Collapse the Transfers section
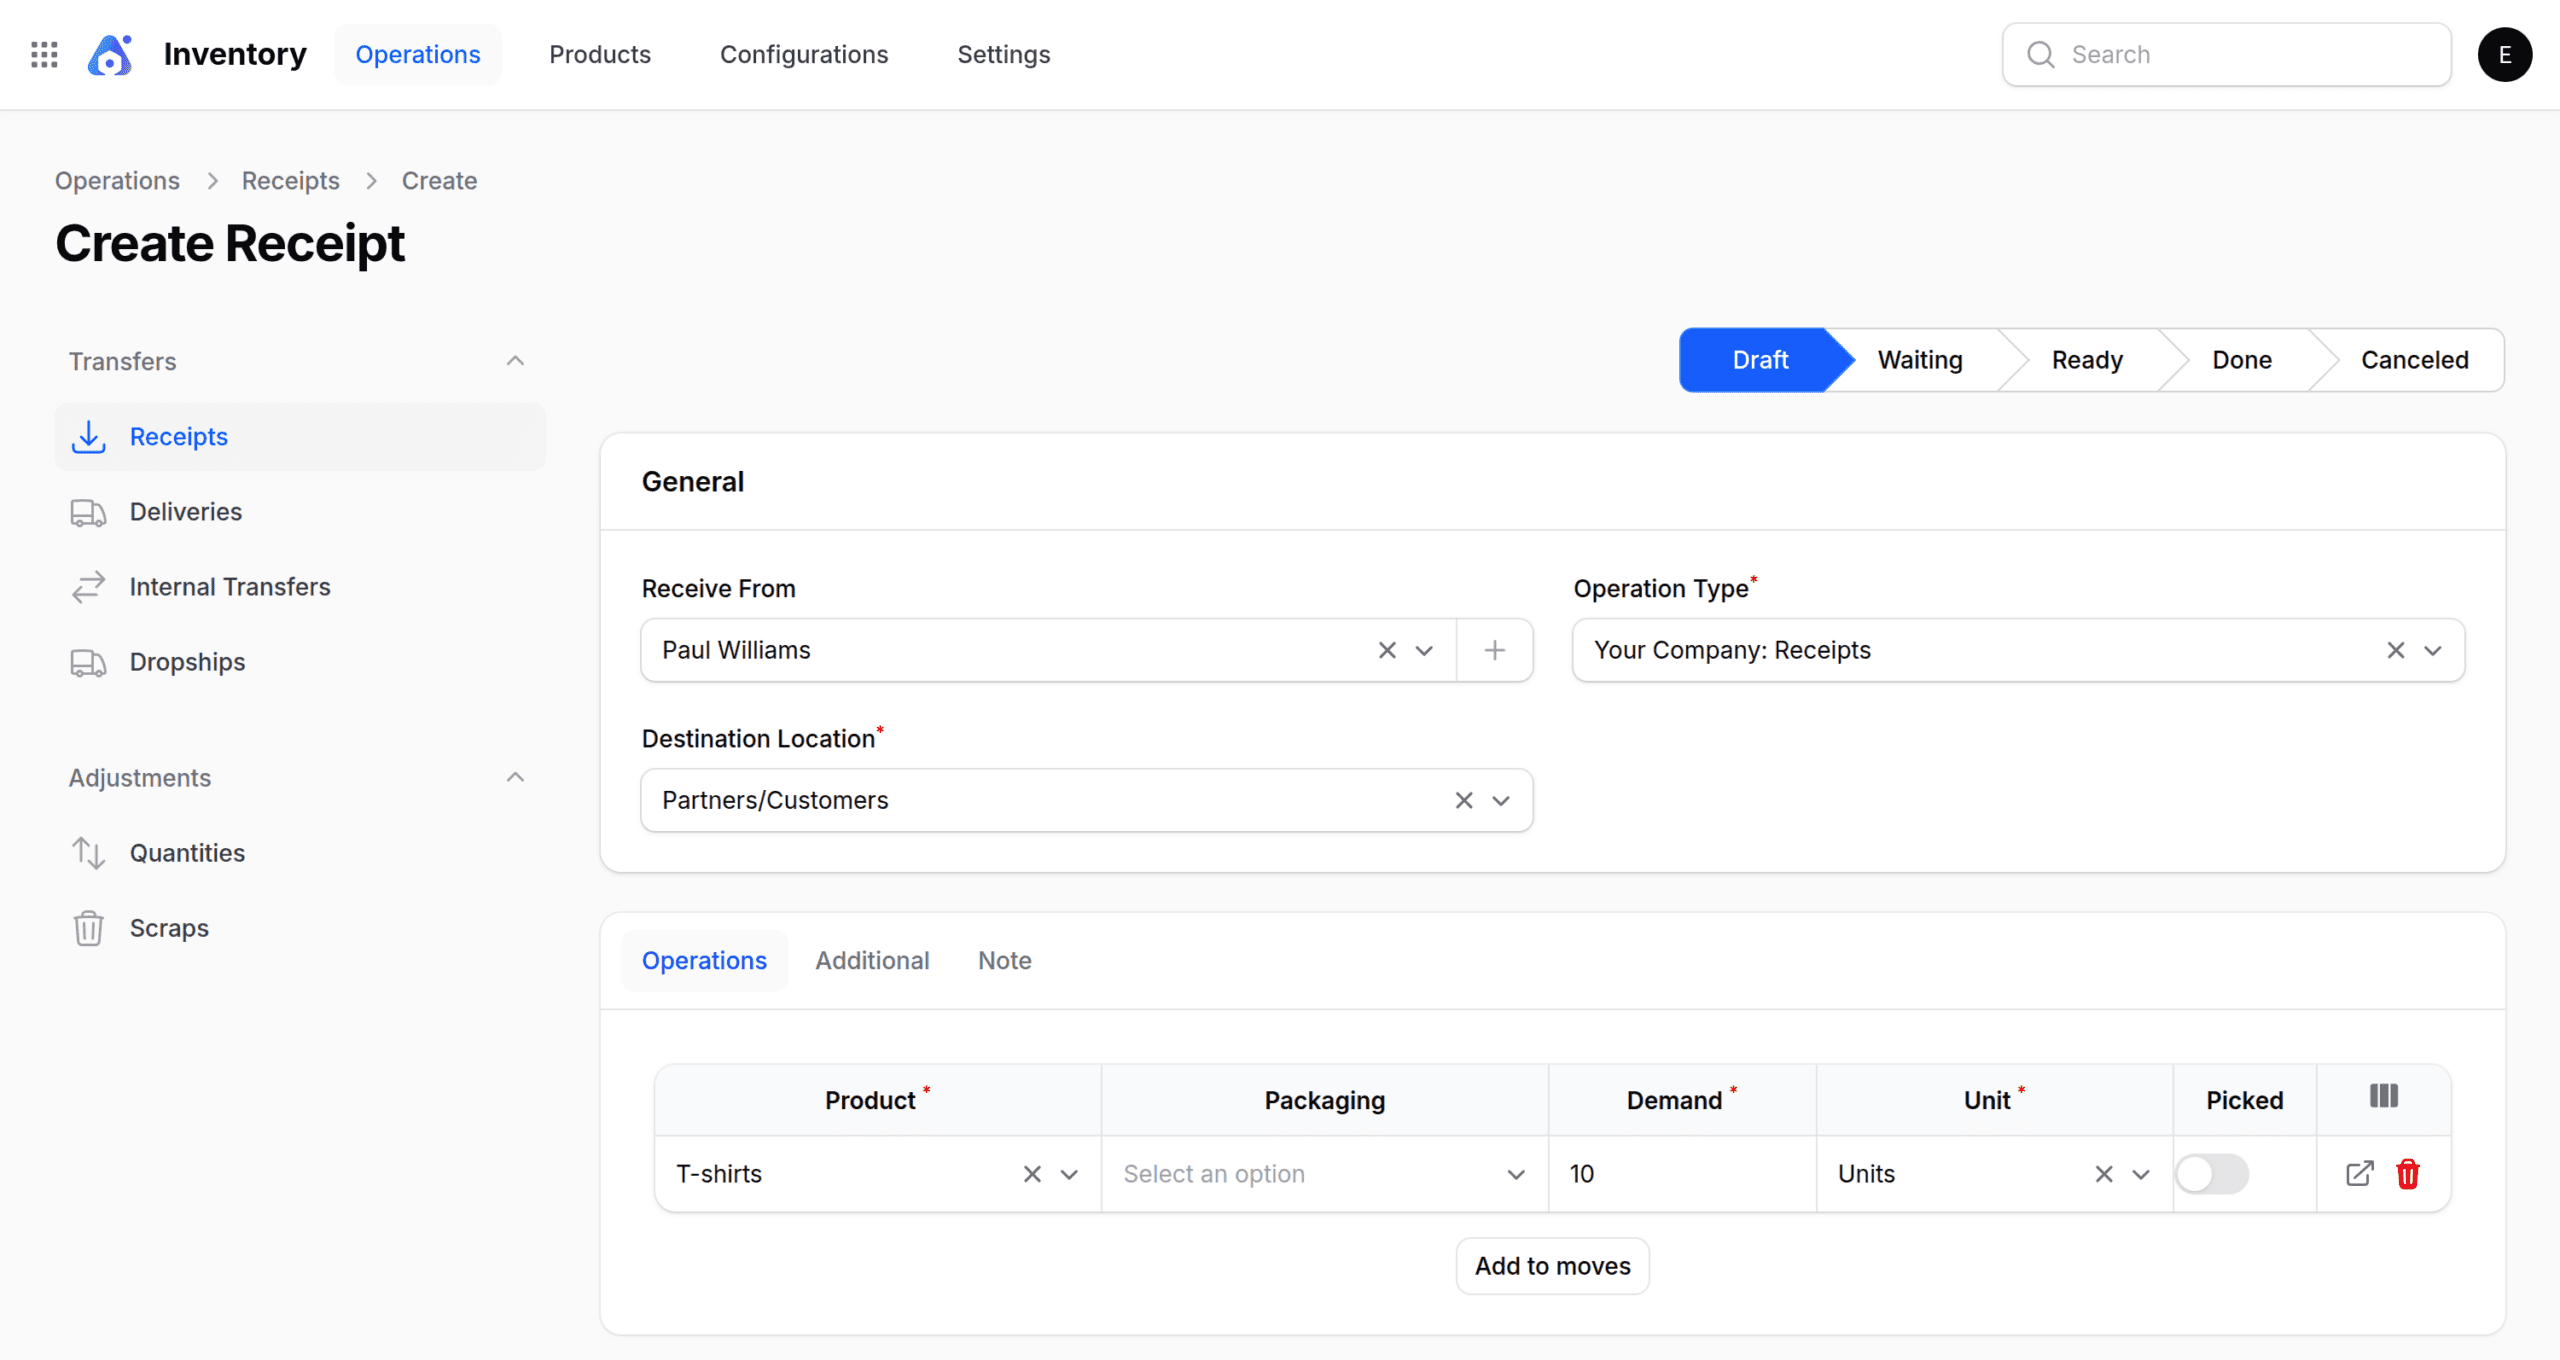Image resolution: width=2560 pixels, height=1360 pixels. coord(515,360)
